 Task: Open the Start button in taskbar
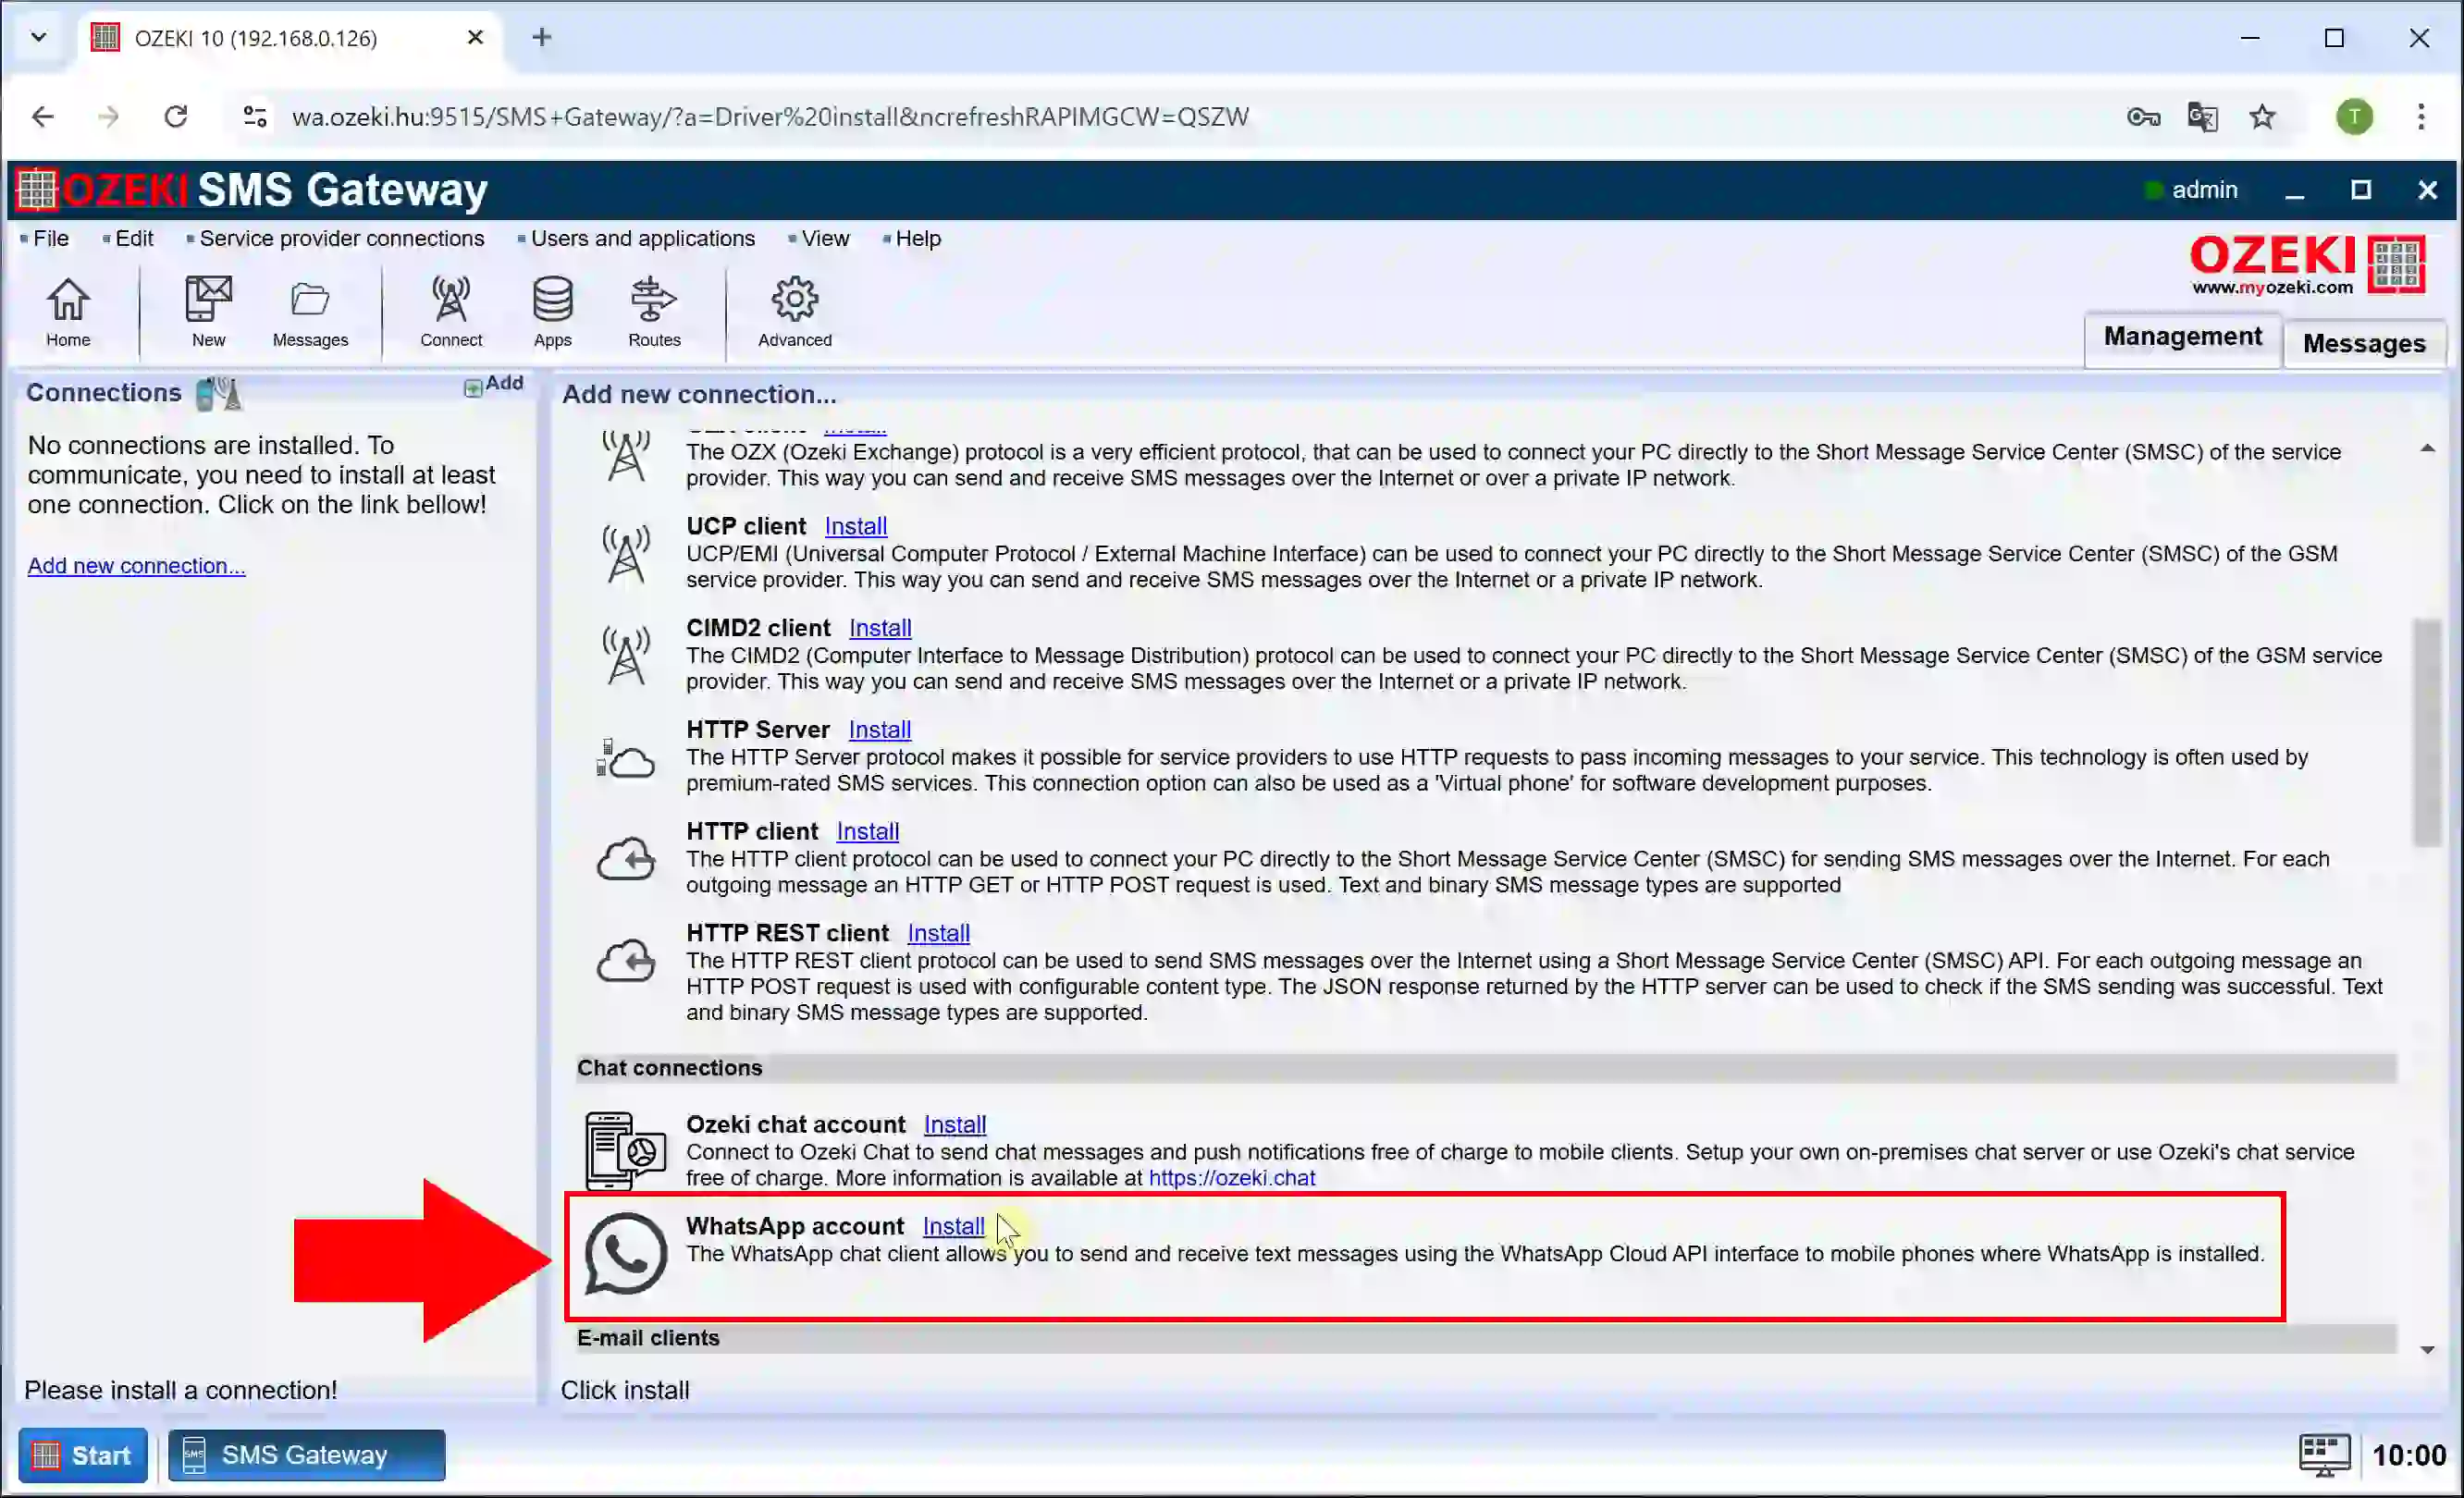coord(83,1455)
